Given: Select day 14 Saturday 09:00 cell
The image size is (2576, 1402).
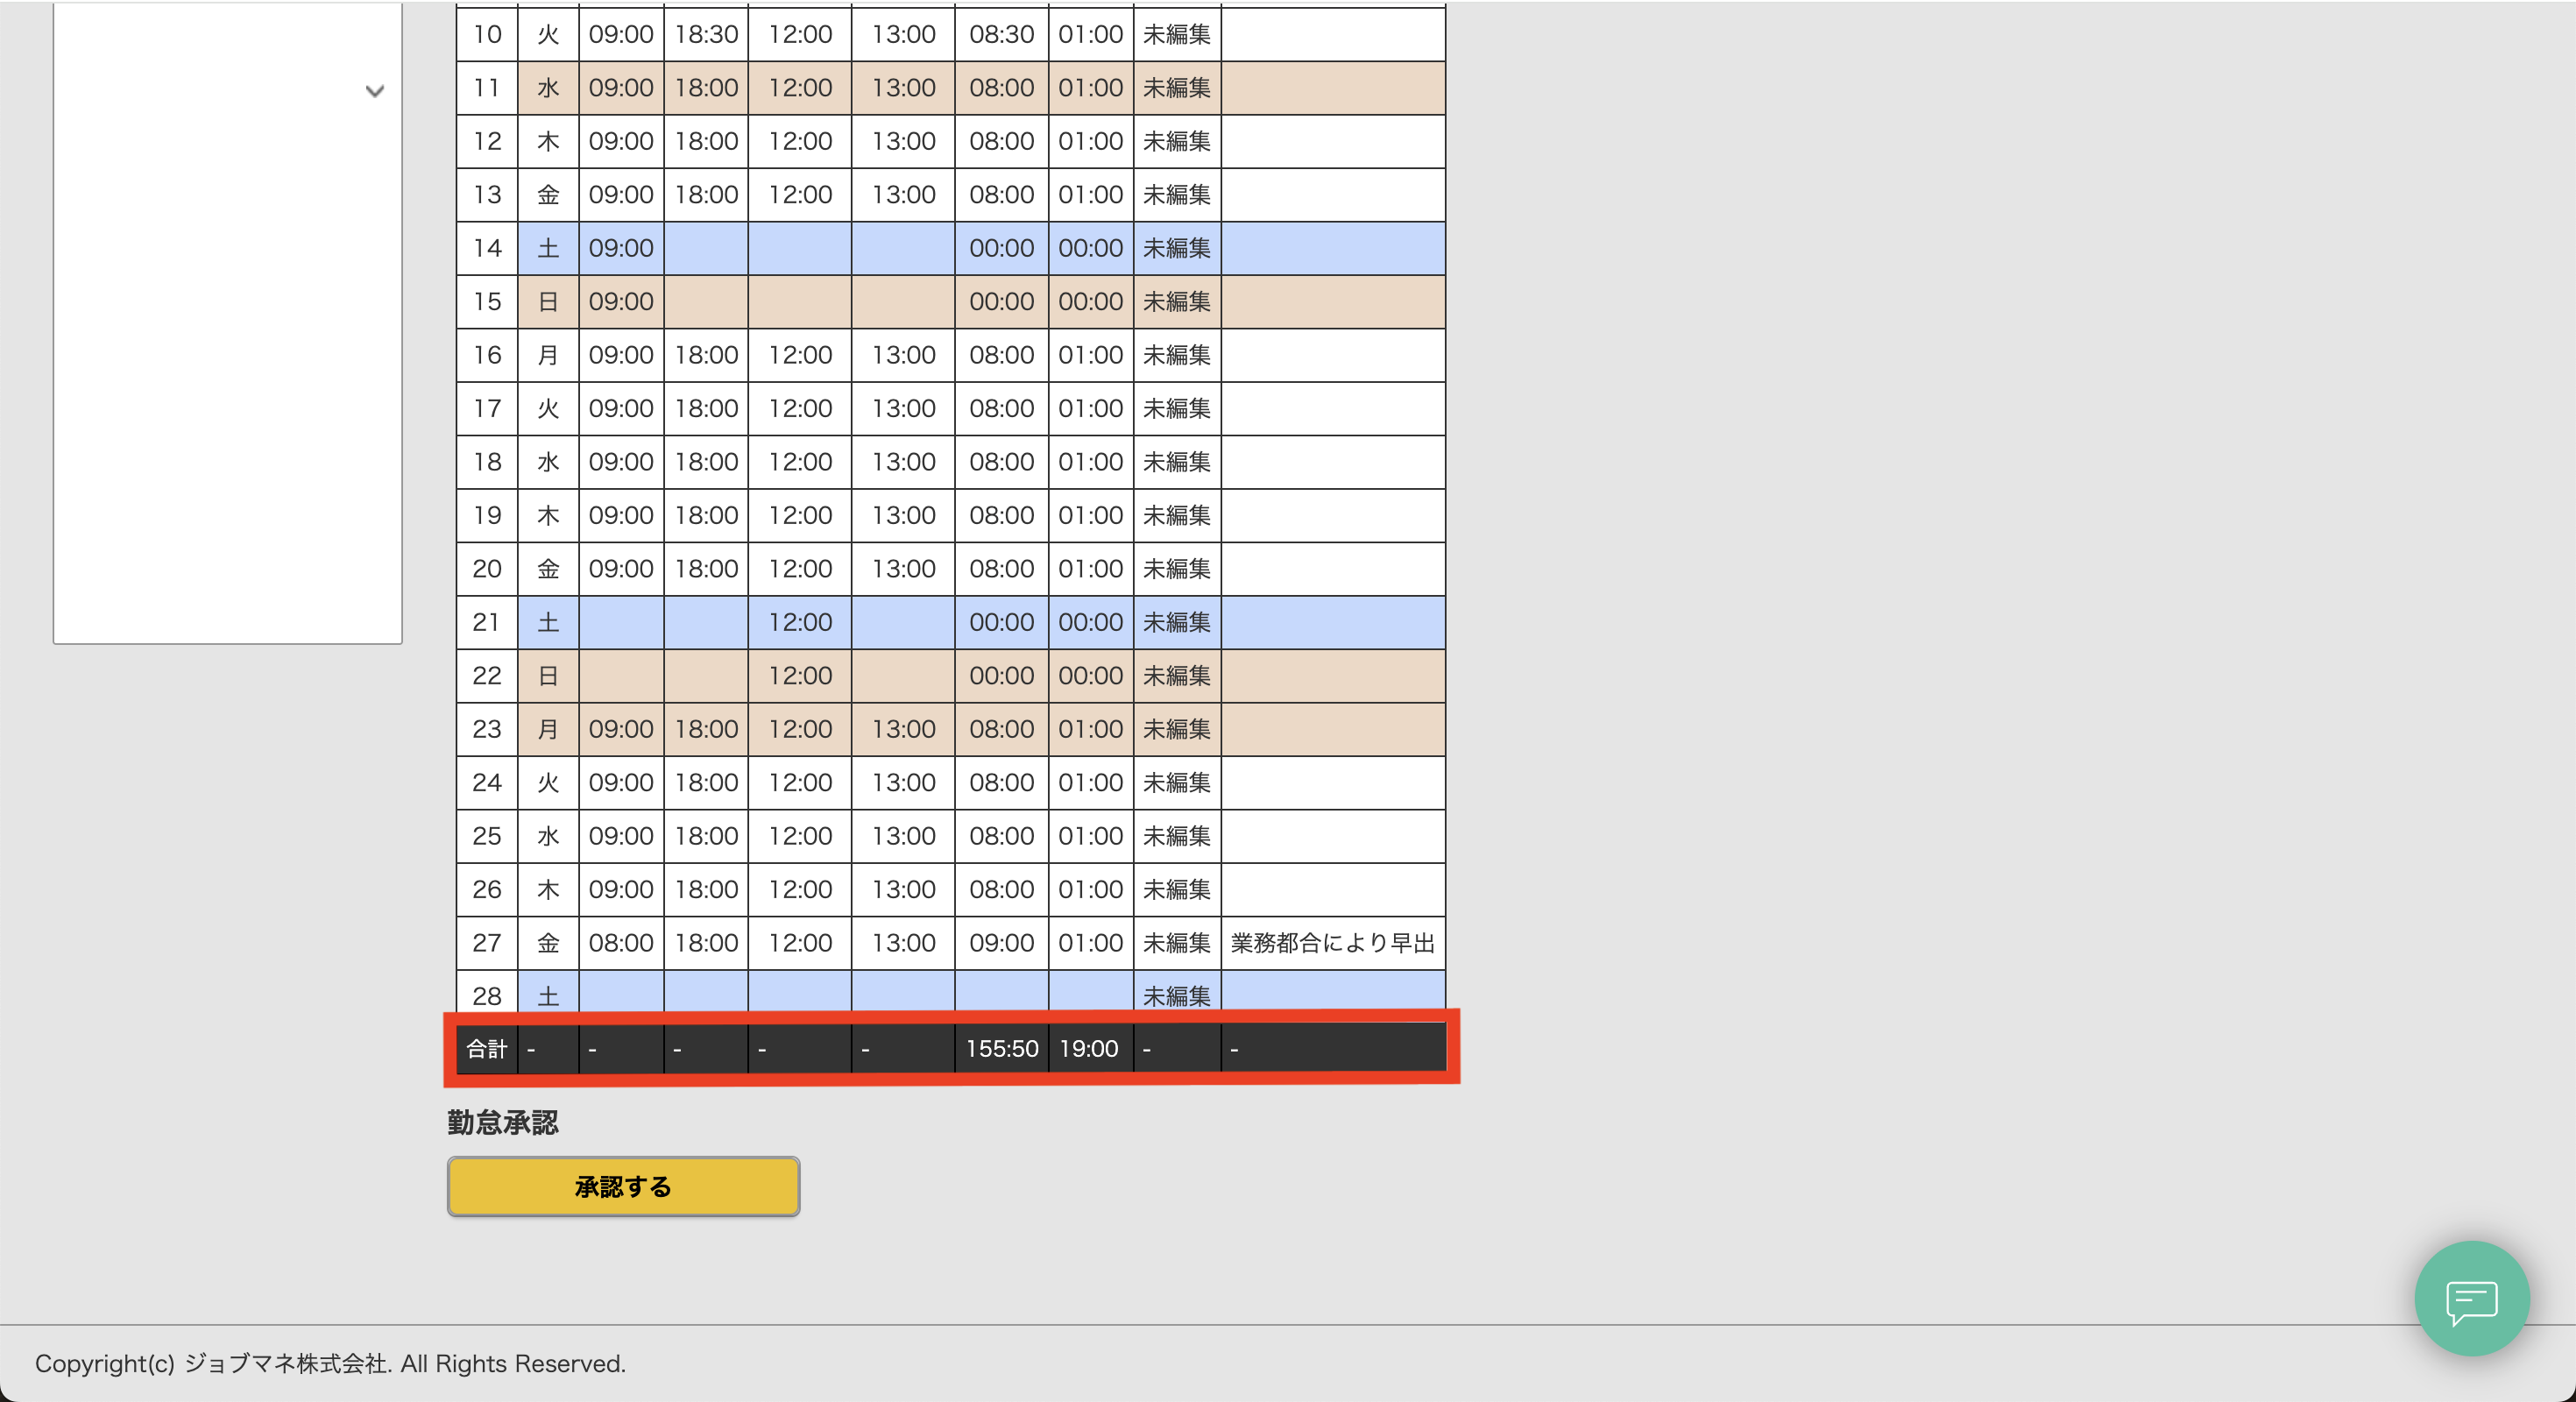Looking at the screenshot, I should pos(620,248).
